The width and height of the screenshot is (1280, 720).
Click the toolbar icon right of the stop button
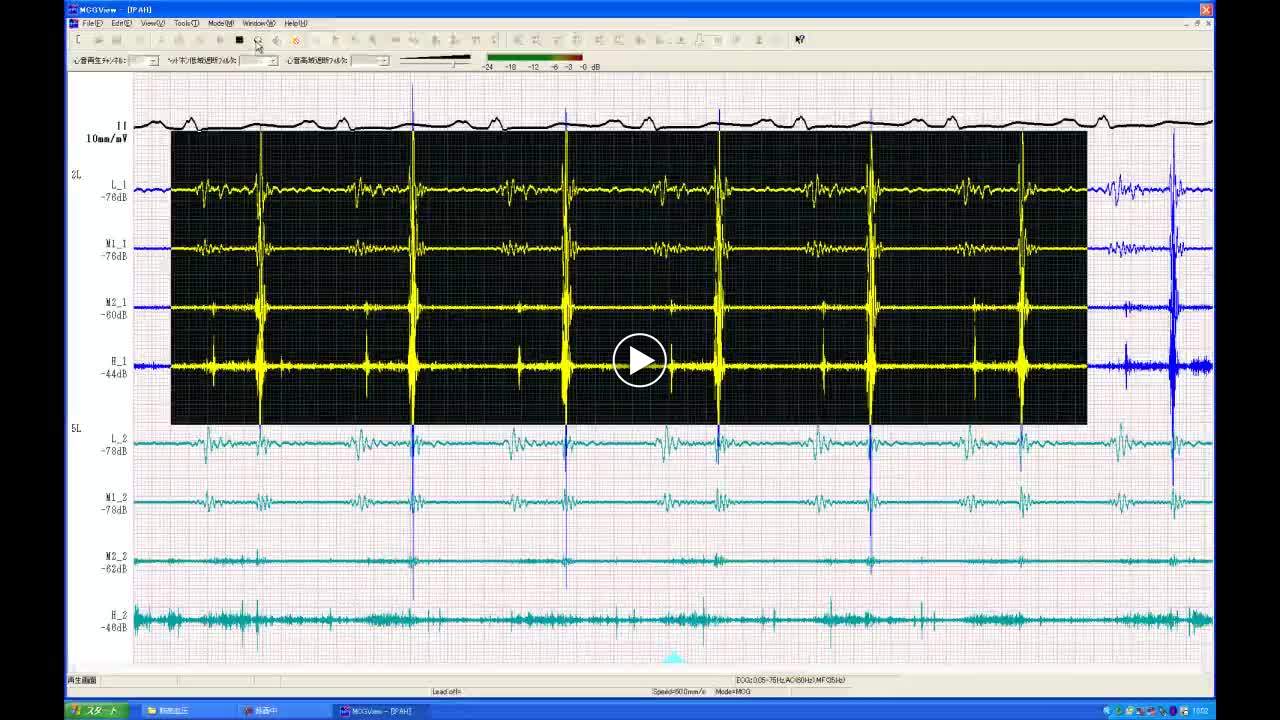[258, 40]
